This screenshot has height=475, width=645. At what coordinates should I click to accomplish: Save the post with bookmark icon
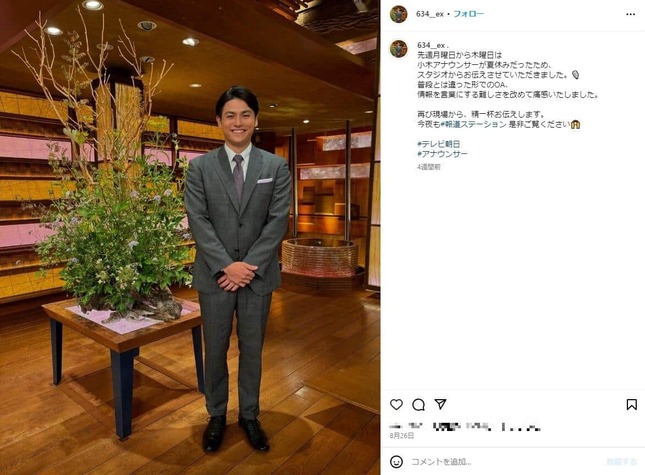pyautogui.click(x=631, y=404)
